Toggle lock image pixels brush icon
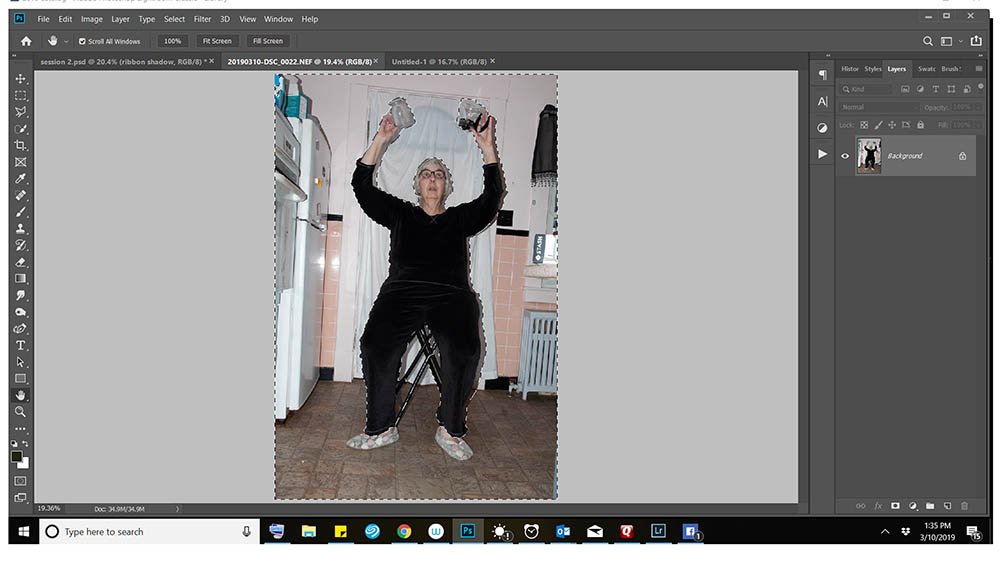1000x561 pixels. tap(878, 125)
